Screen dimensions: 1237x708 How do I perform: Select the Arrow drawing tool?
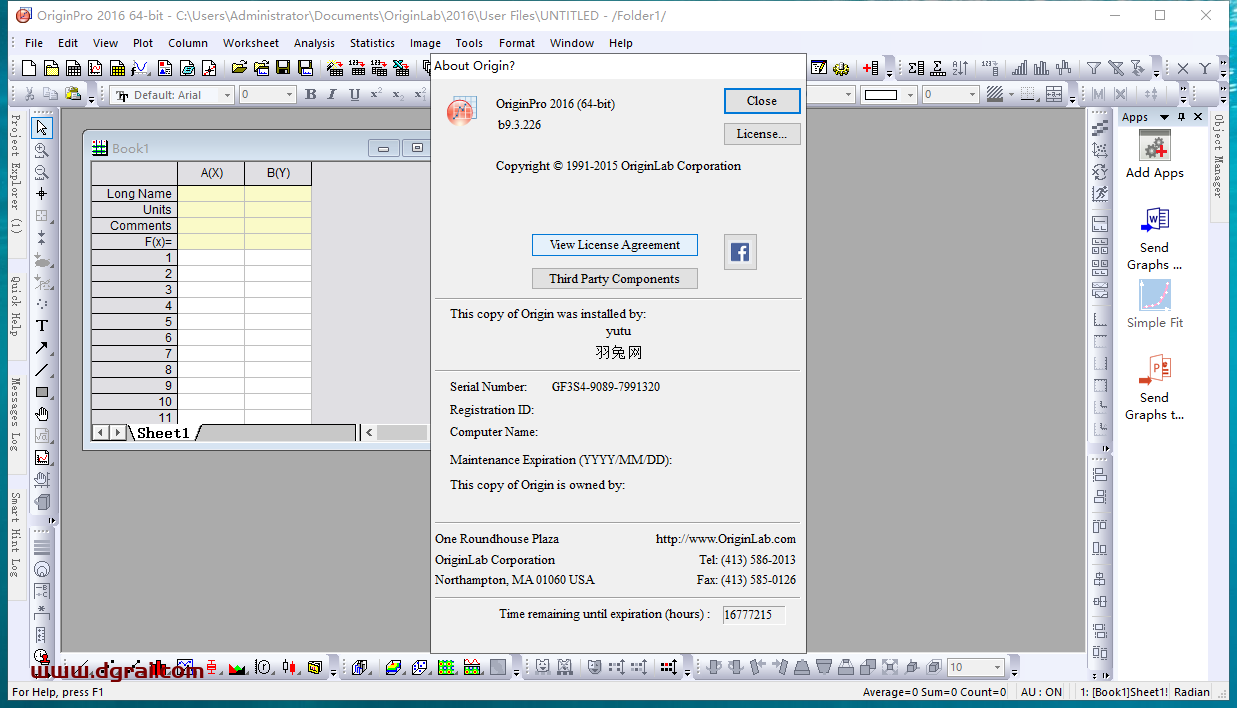pyautogui.click(x=42, y=348)
